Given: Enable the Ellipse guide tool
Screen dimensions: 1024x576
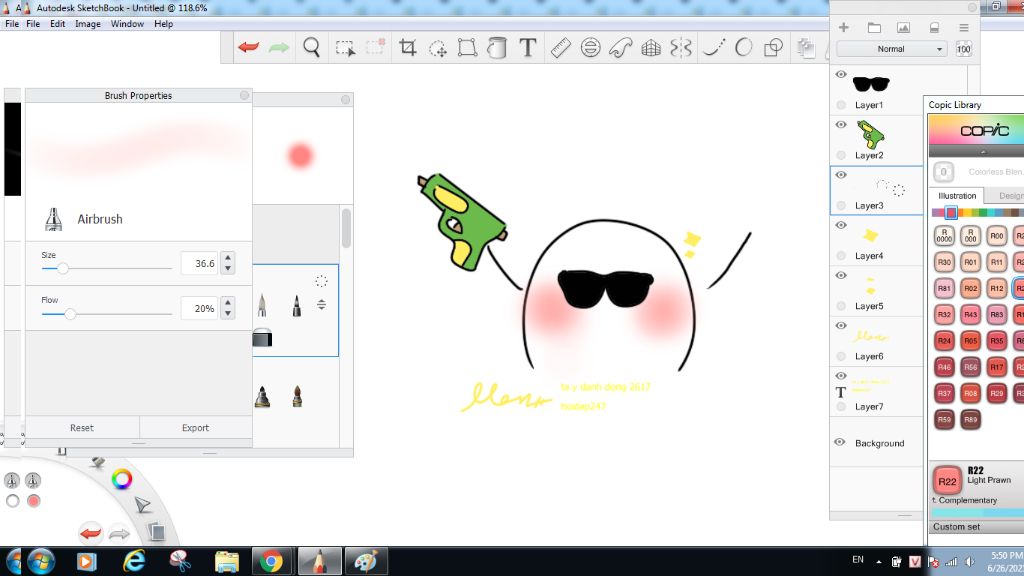Looking at the screenshot, I should 590,48.
